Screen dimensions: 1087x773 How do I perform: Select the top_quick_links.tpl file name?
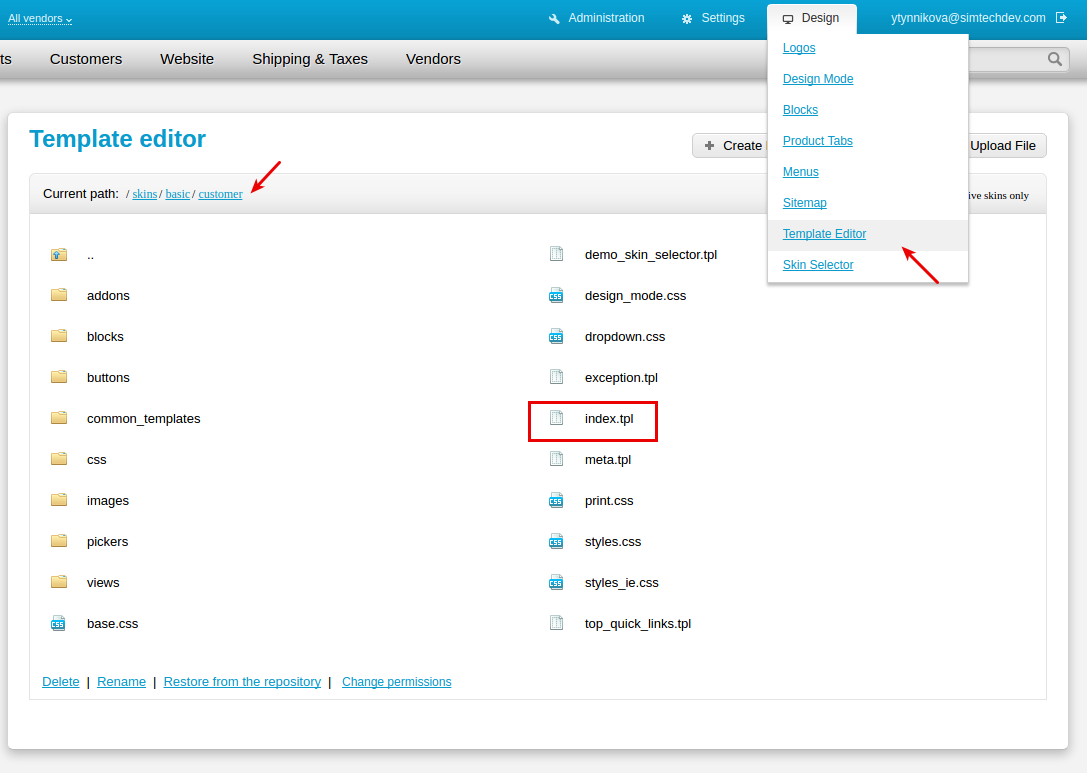pos(638,624)
